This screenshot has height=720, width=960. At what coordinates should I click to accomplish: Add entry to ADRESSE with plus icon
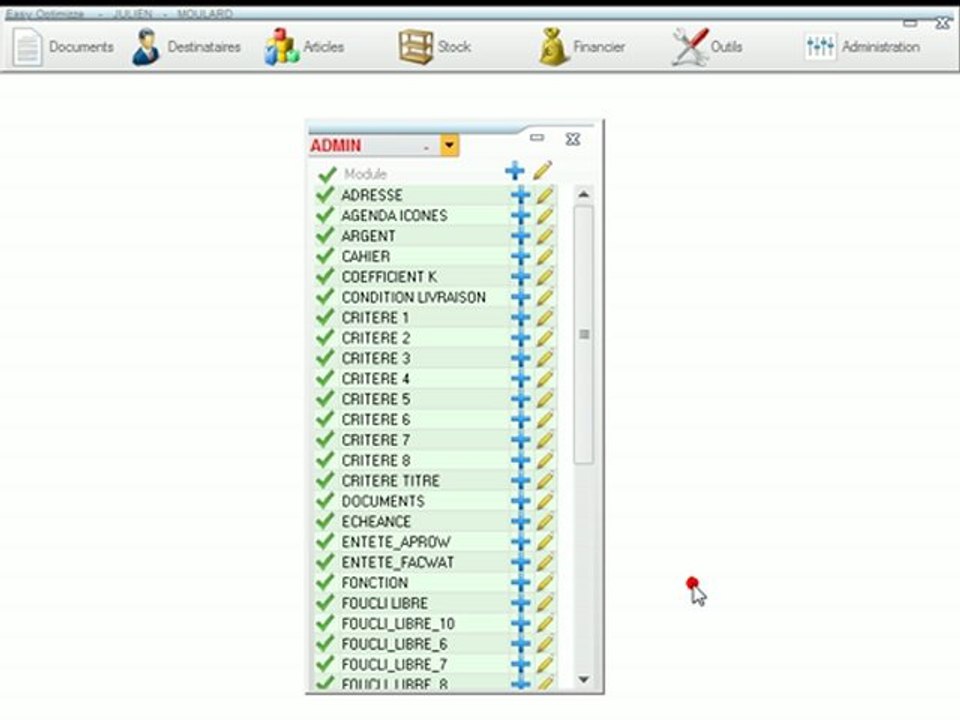[x=520, y=195]
